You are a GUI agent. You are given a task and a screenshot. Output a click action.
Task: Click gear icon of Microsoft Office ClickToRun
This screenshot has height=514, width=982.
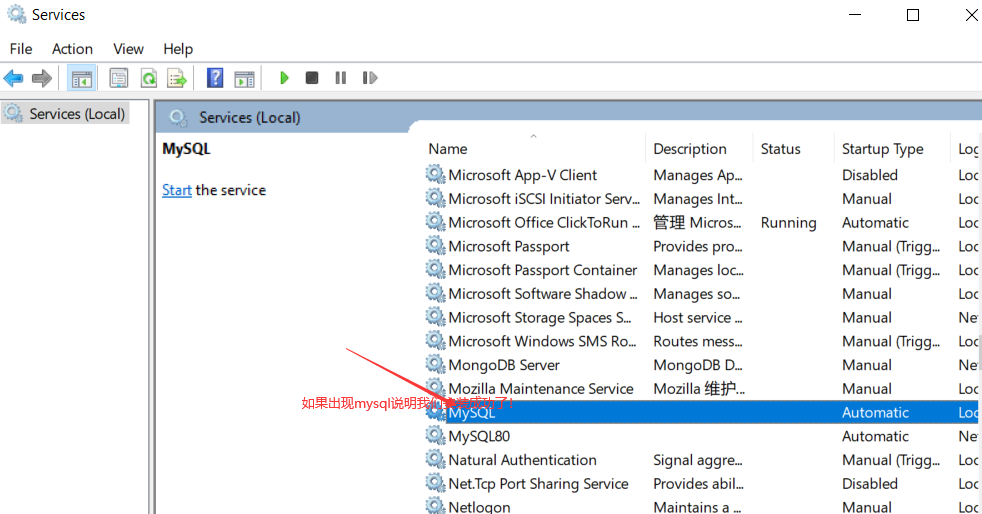(x=435, y=222)
